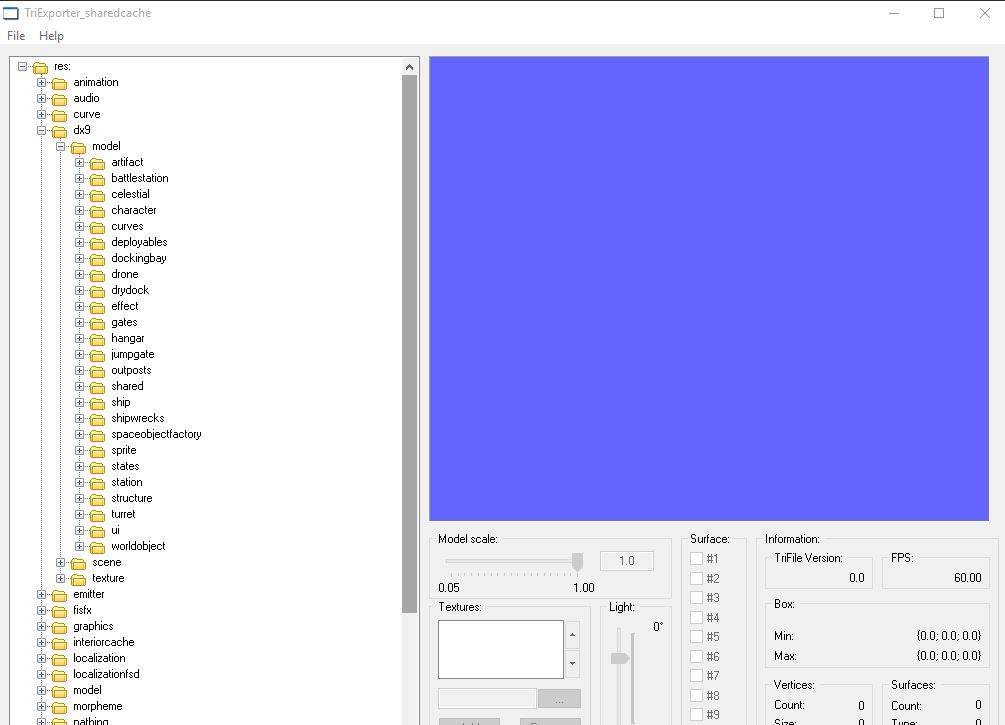Click the states folder icon
1005x725 pixels.
97,467
